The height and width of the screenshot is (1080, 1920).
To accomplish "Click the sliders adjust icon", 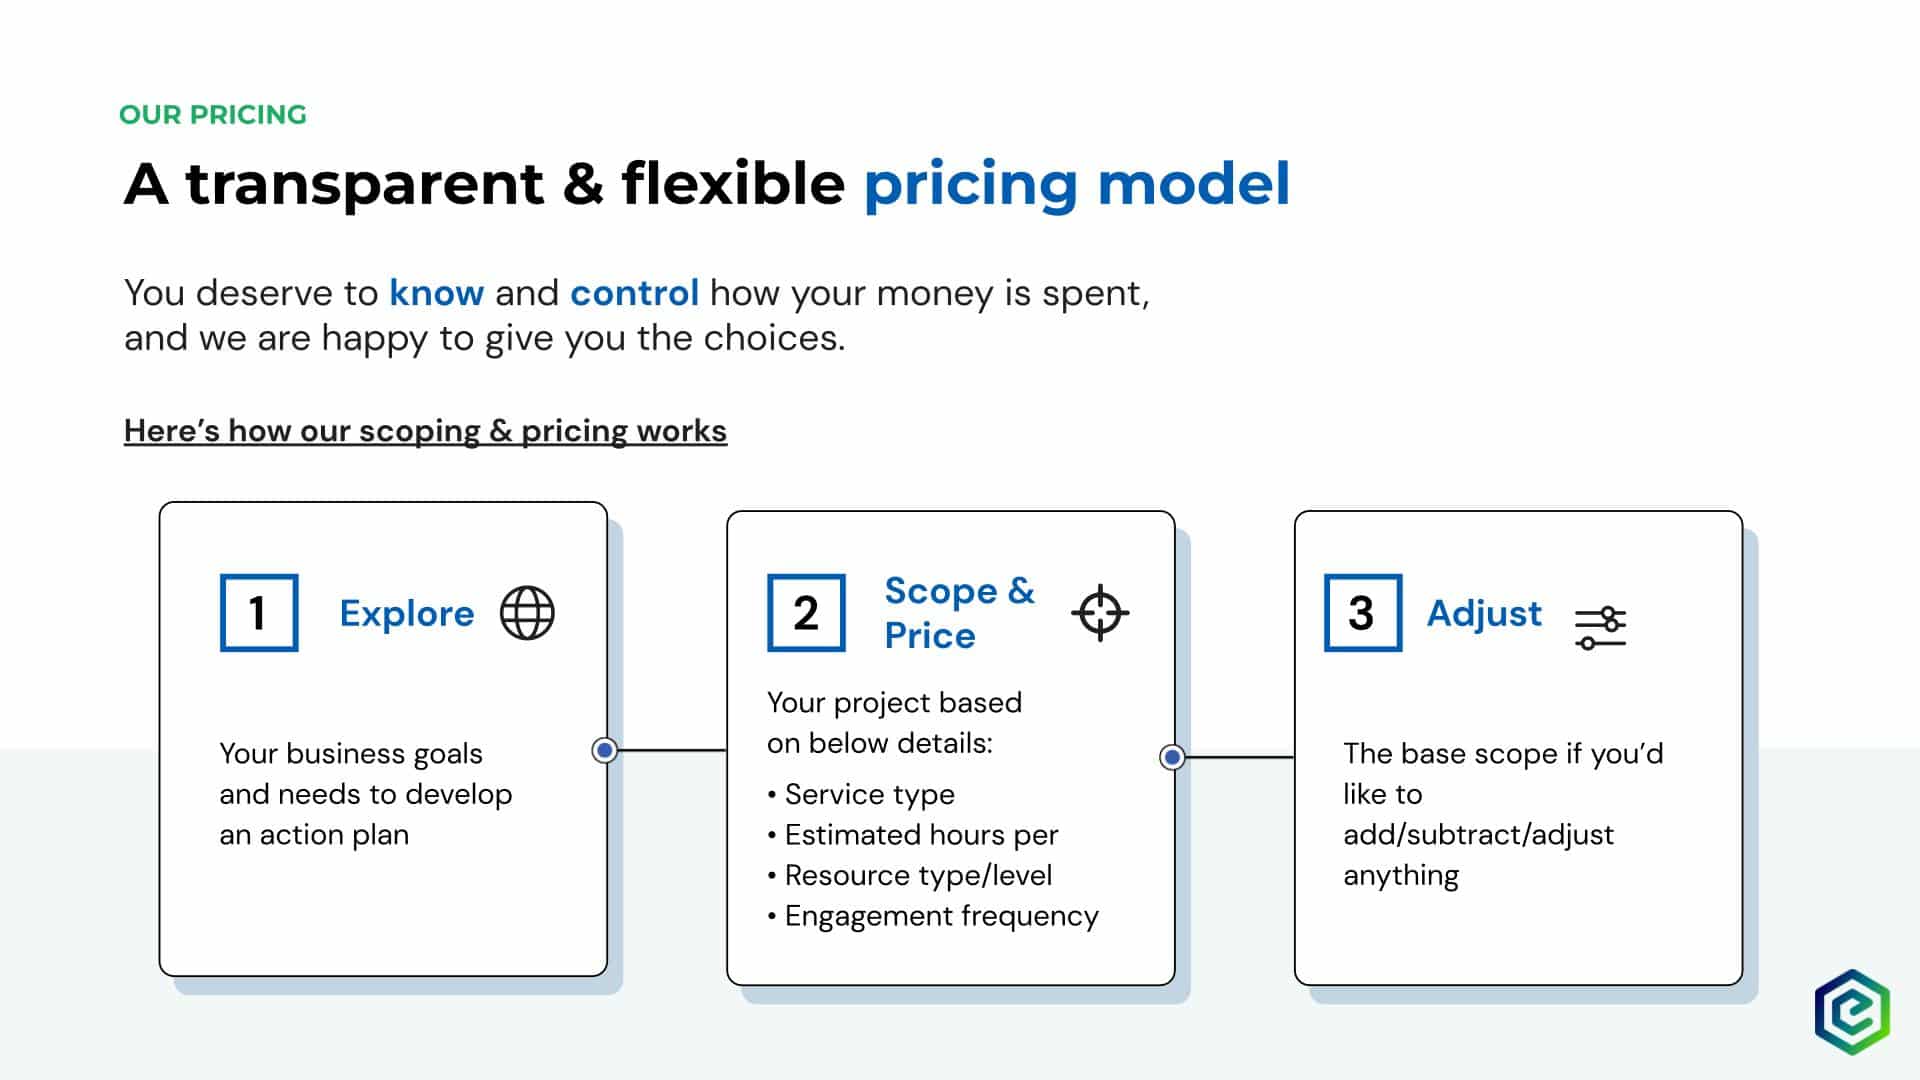I will coord(1600,628).
